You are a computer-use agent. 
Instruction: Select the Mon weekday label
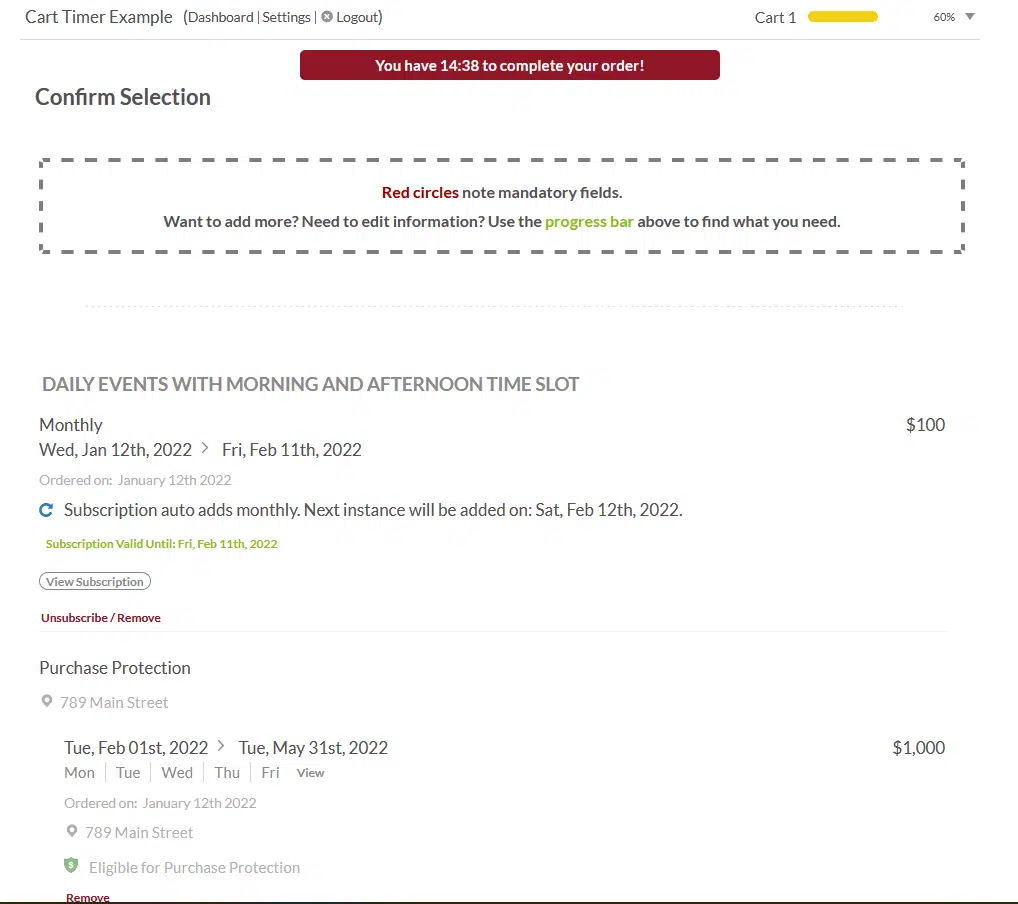click(80, 773)
